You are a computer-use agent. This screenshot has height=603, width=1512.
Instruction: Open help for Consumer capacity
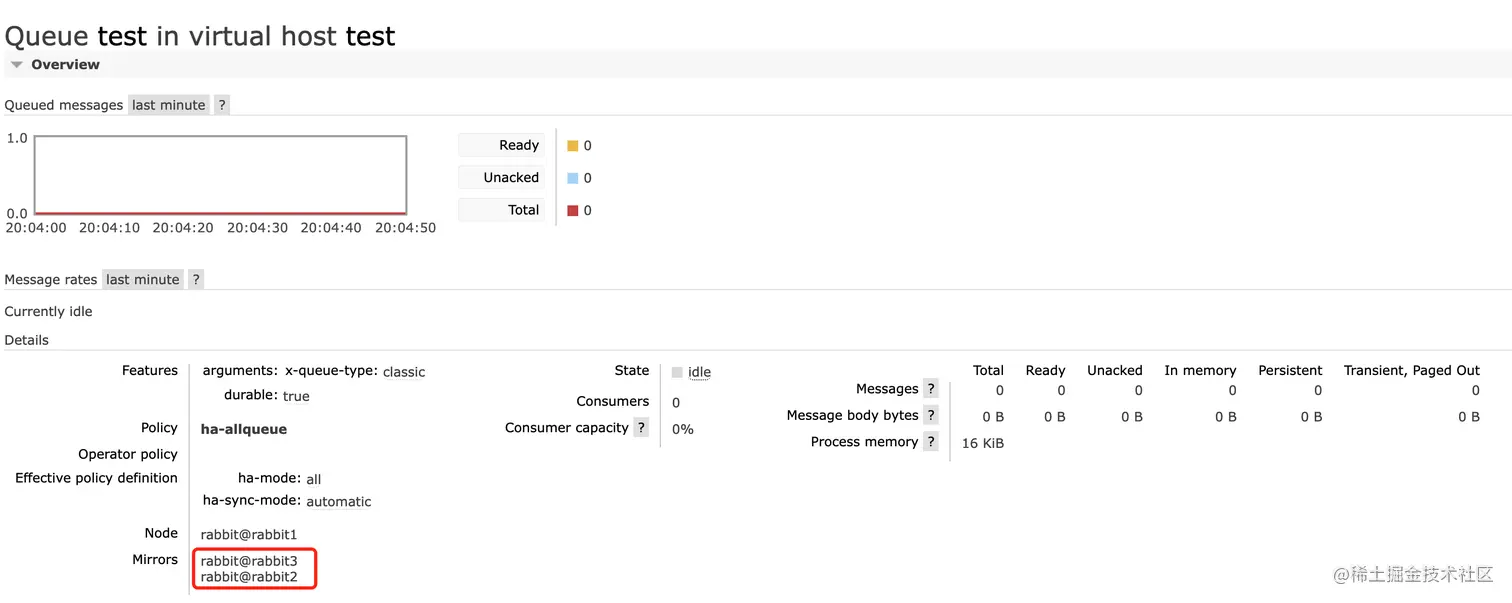[641, 428]
